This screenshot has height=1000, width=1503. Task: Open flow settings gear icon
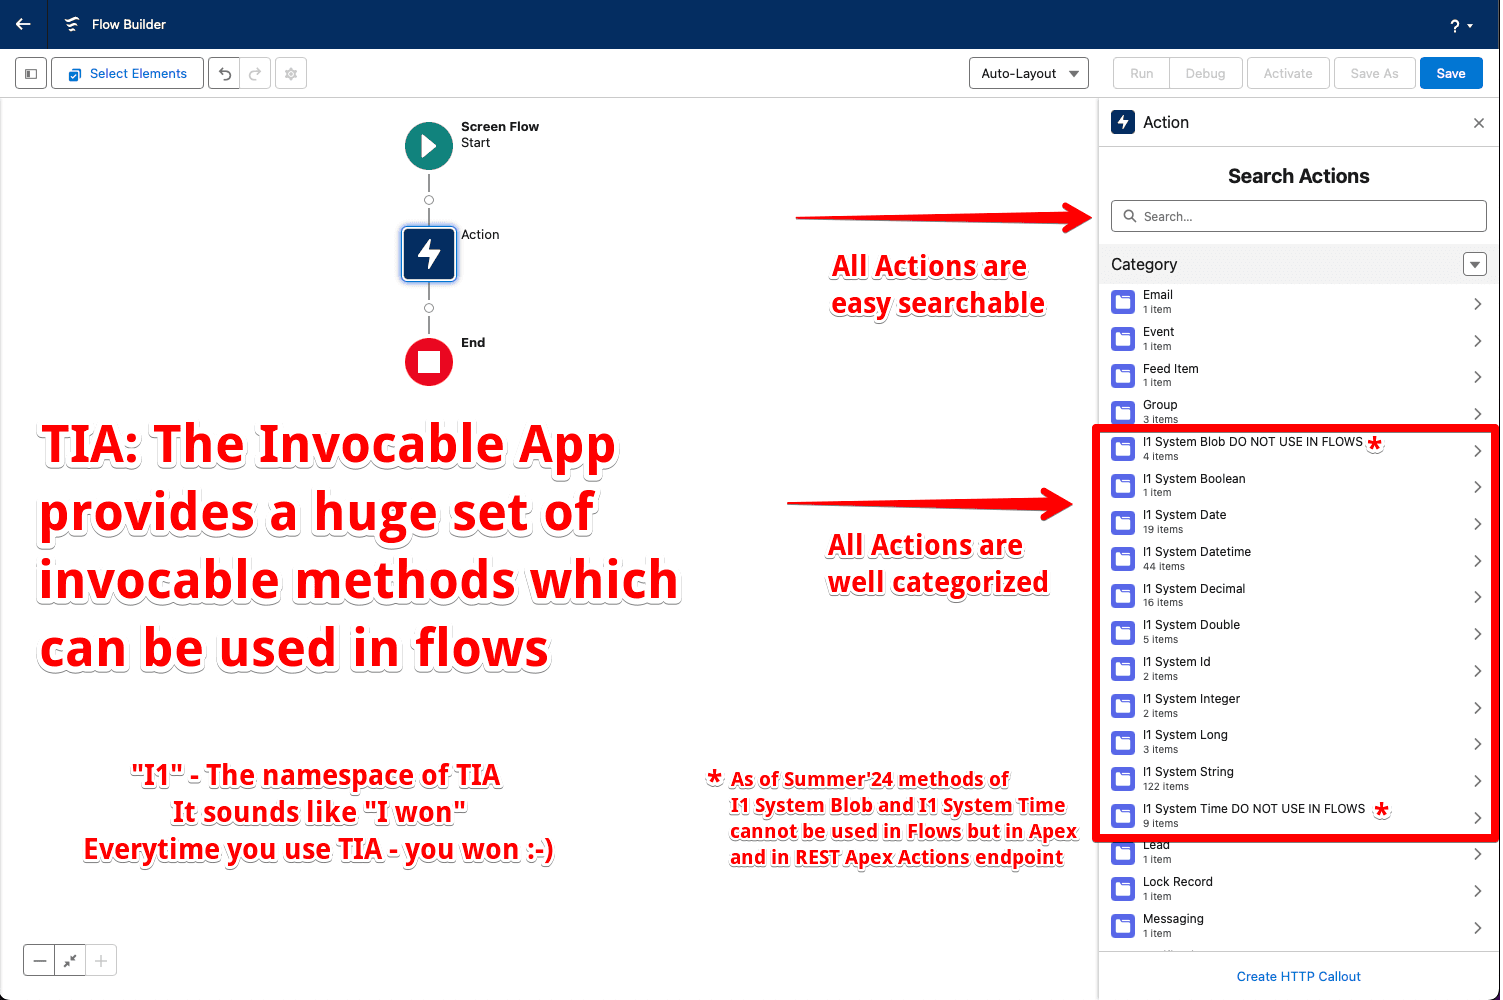(291, 73)
